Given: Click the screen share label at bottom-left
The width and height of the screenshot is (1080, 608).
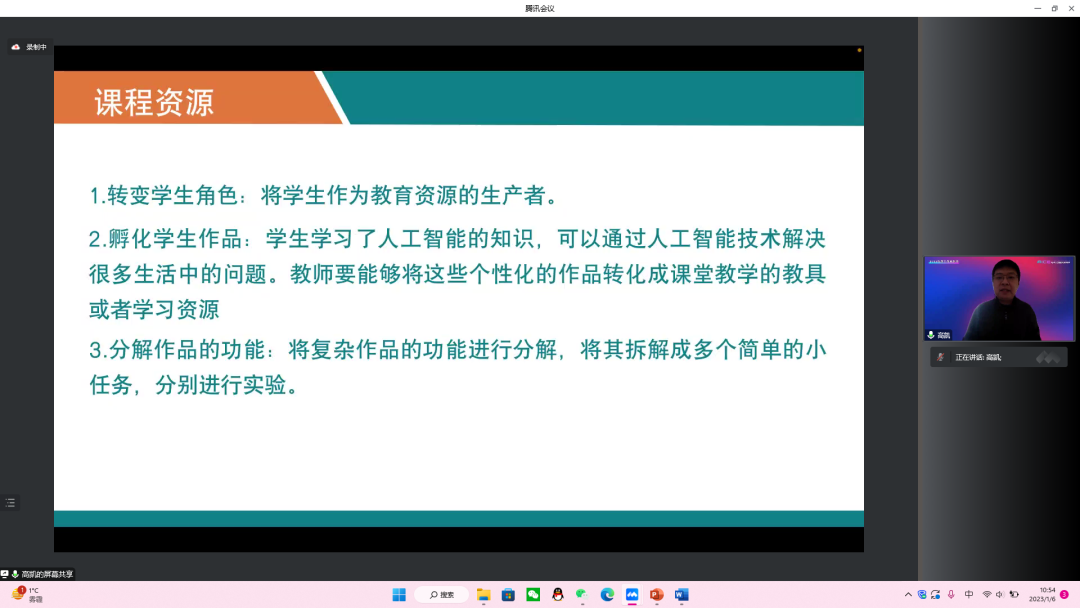Looking at the screenshot, I should [x=41, y=574].
